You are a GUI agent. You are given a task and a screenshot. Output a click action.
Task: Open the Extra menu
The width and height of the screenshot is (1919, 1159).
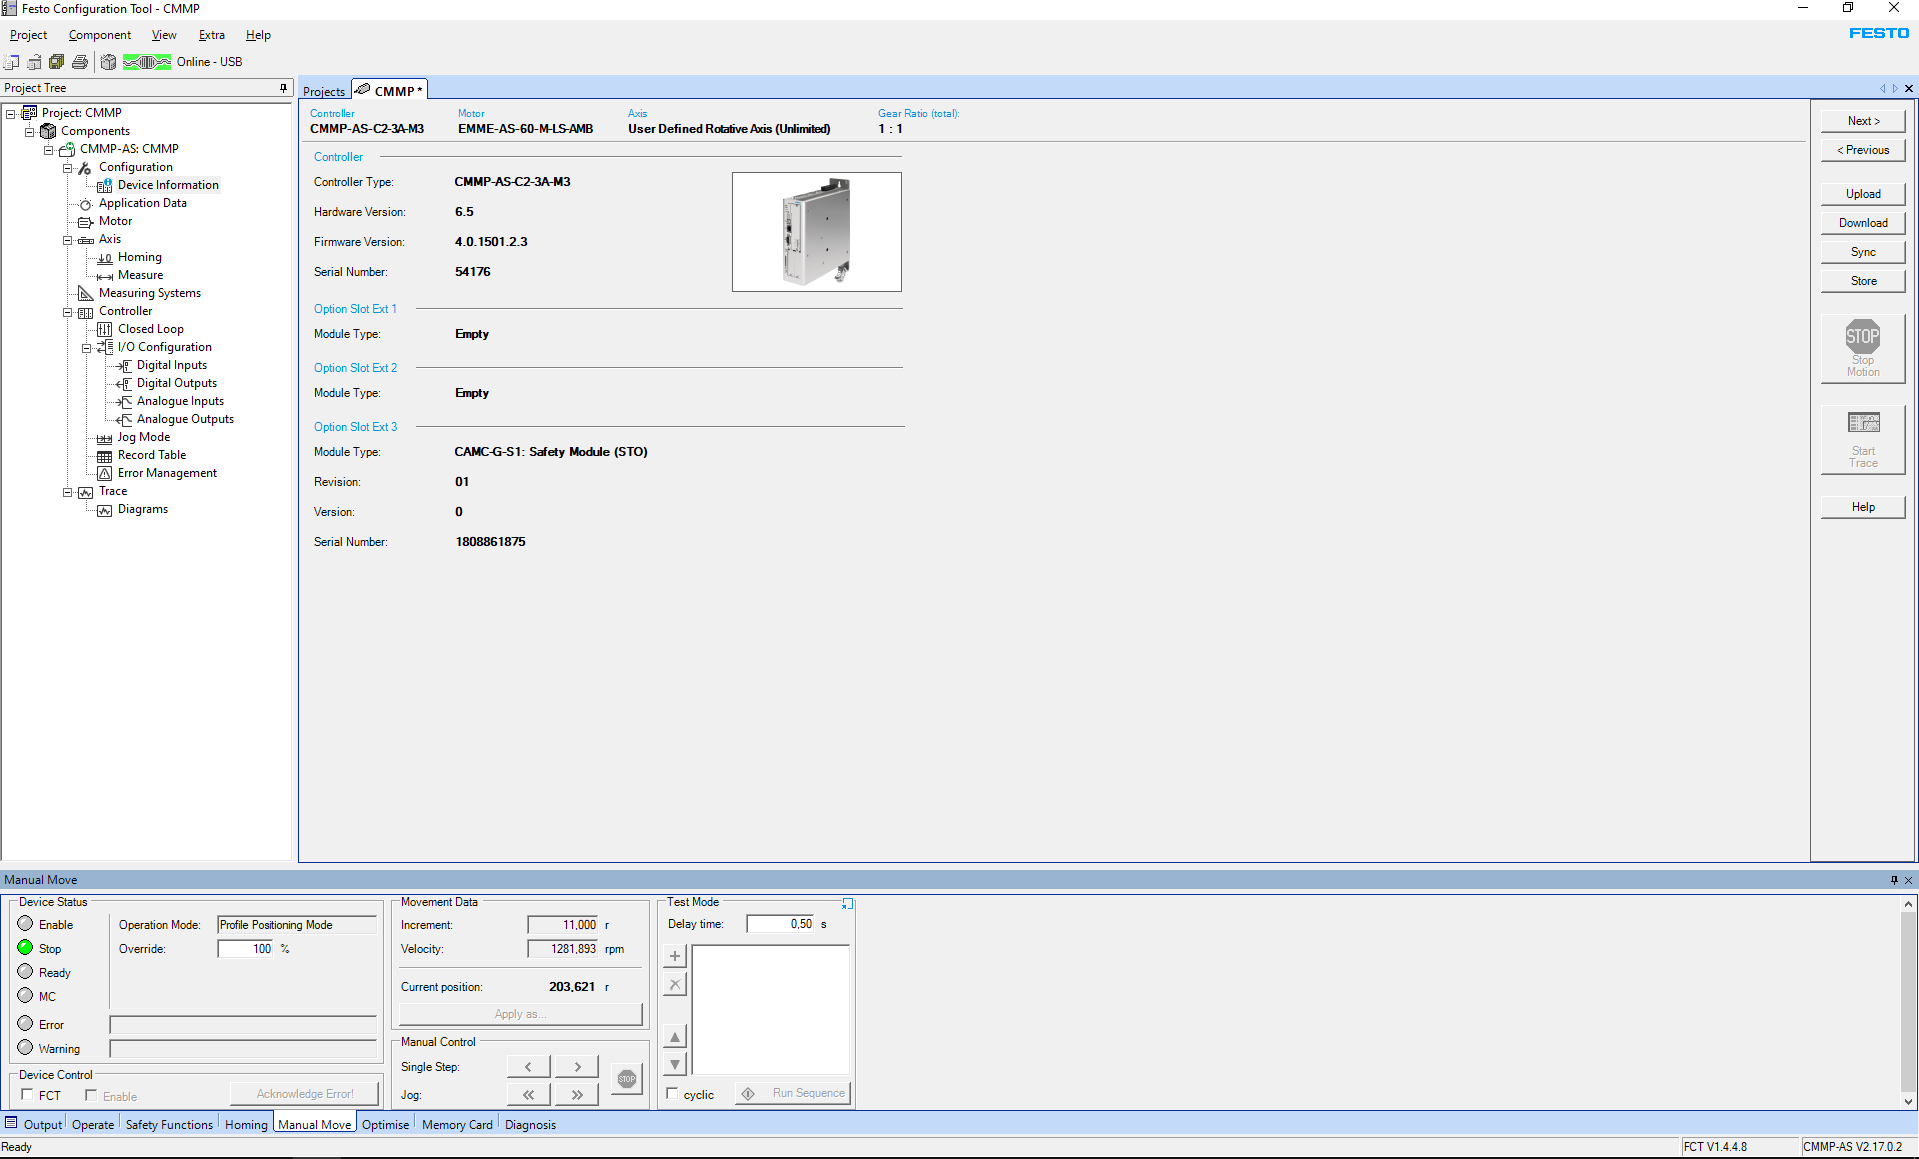[x=211, y=35]
